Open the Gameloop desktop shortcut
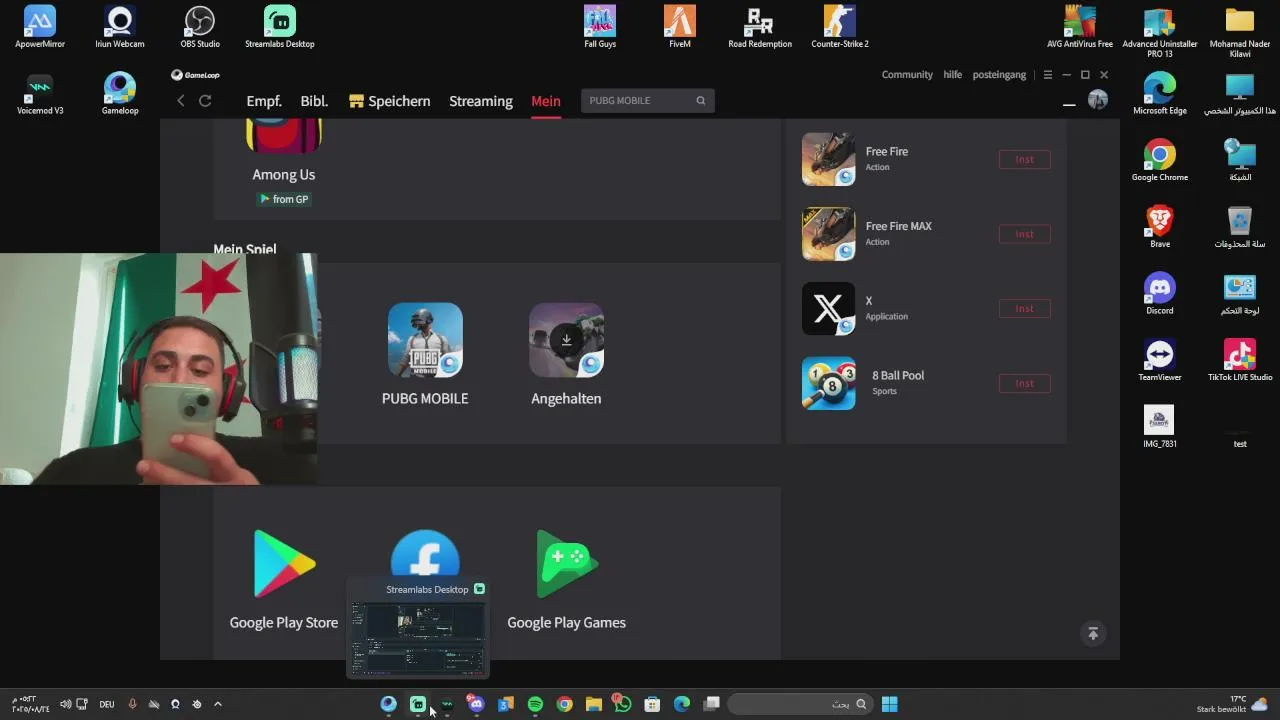 (x=120, y=94)
